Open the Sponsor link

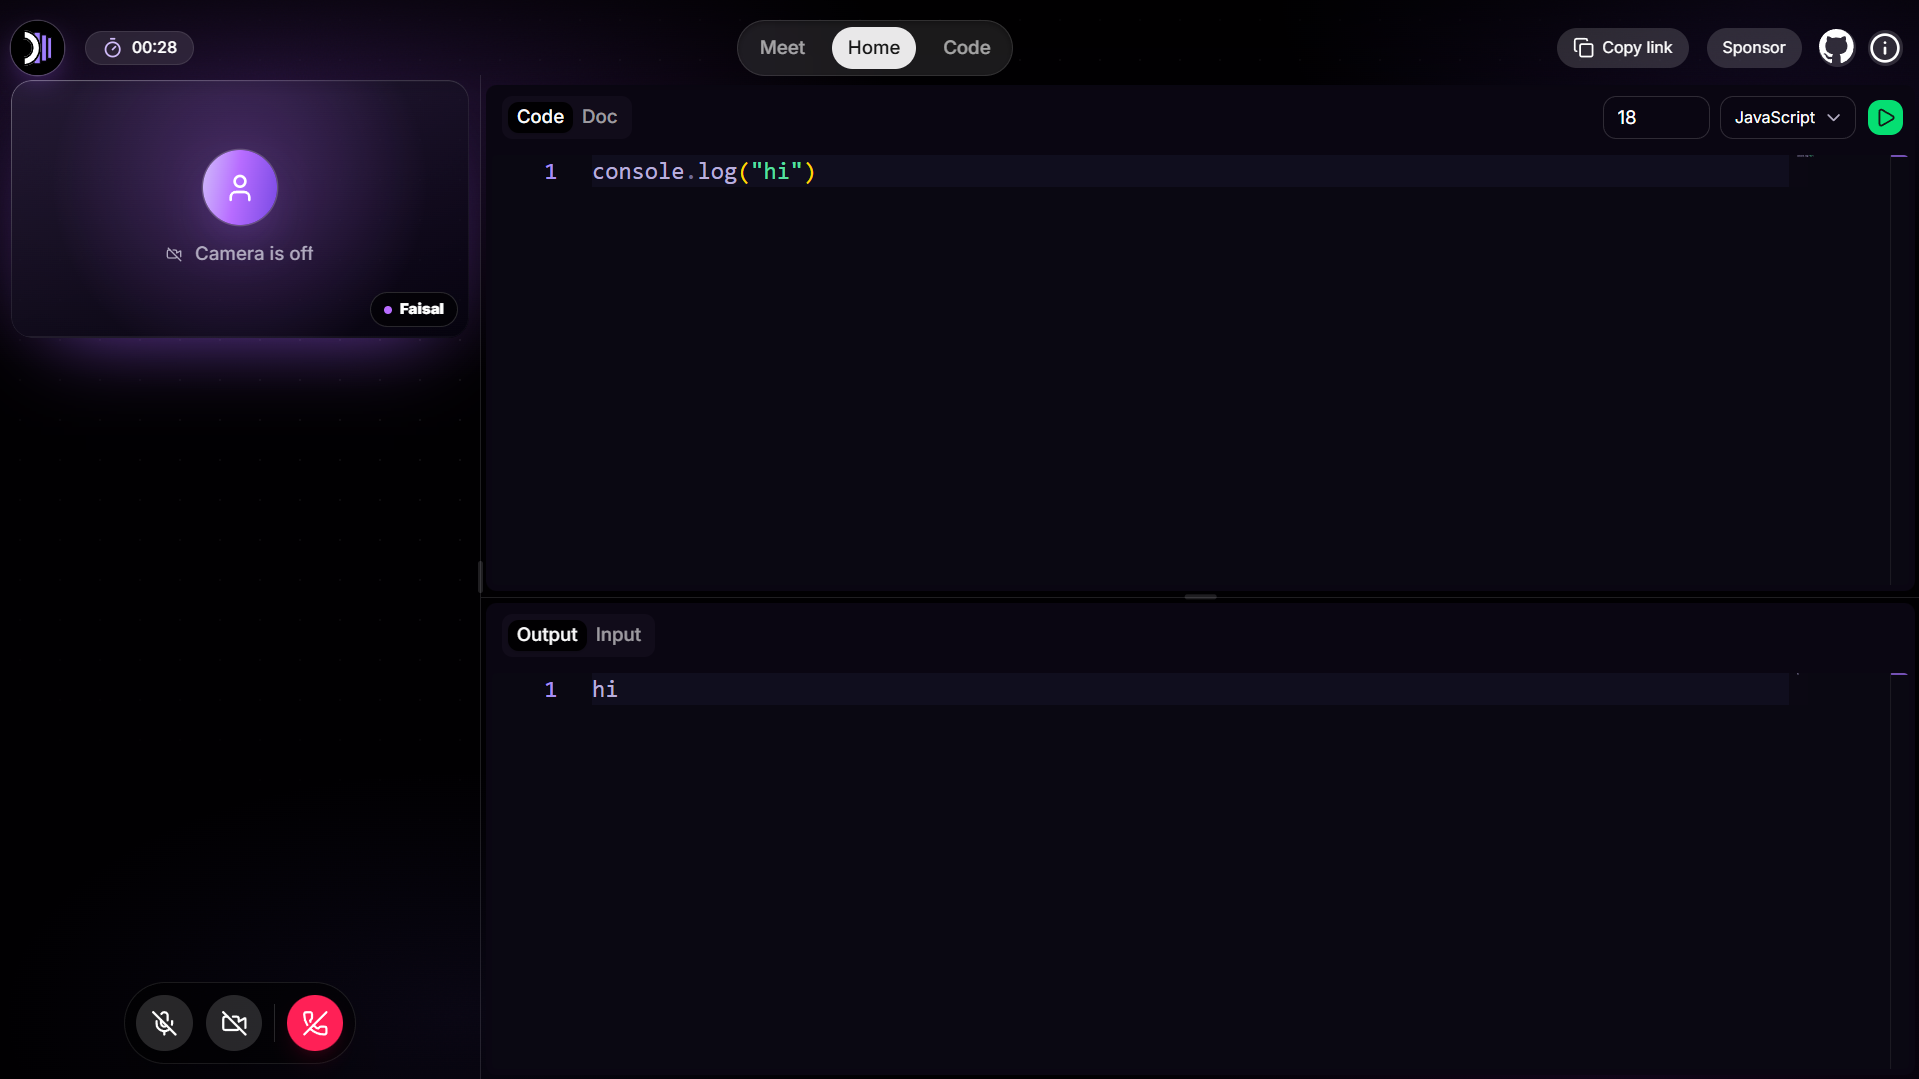point(1754,48)
